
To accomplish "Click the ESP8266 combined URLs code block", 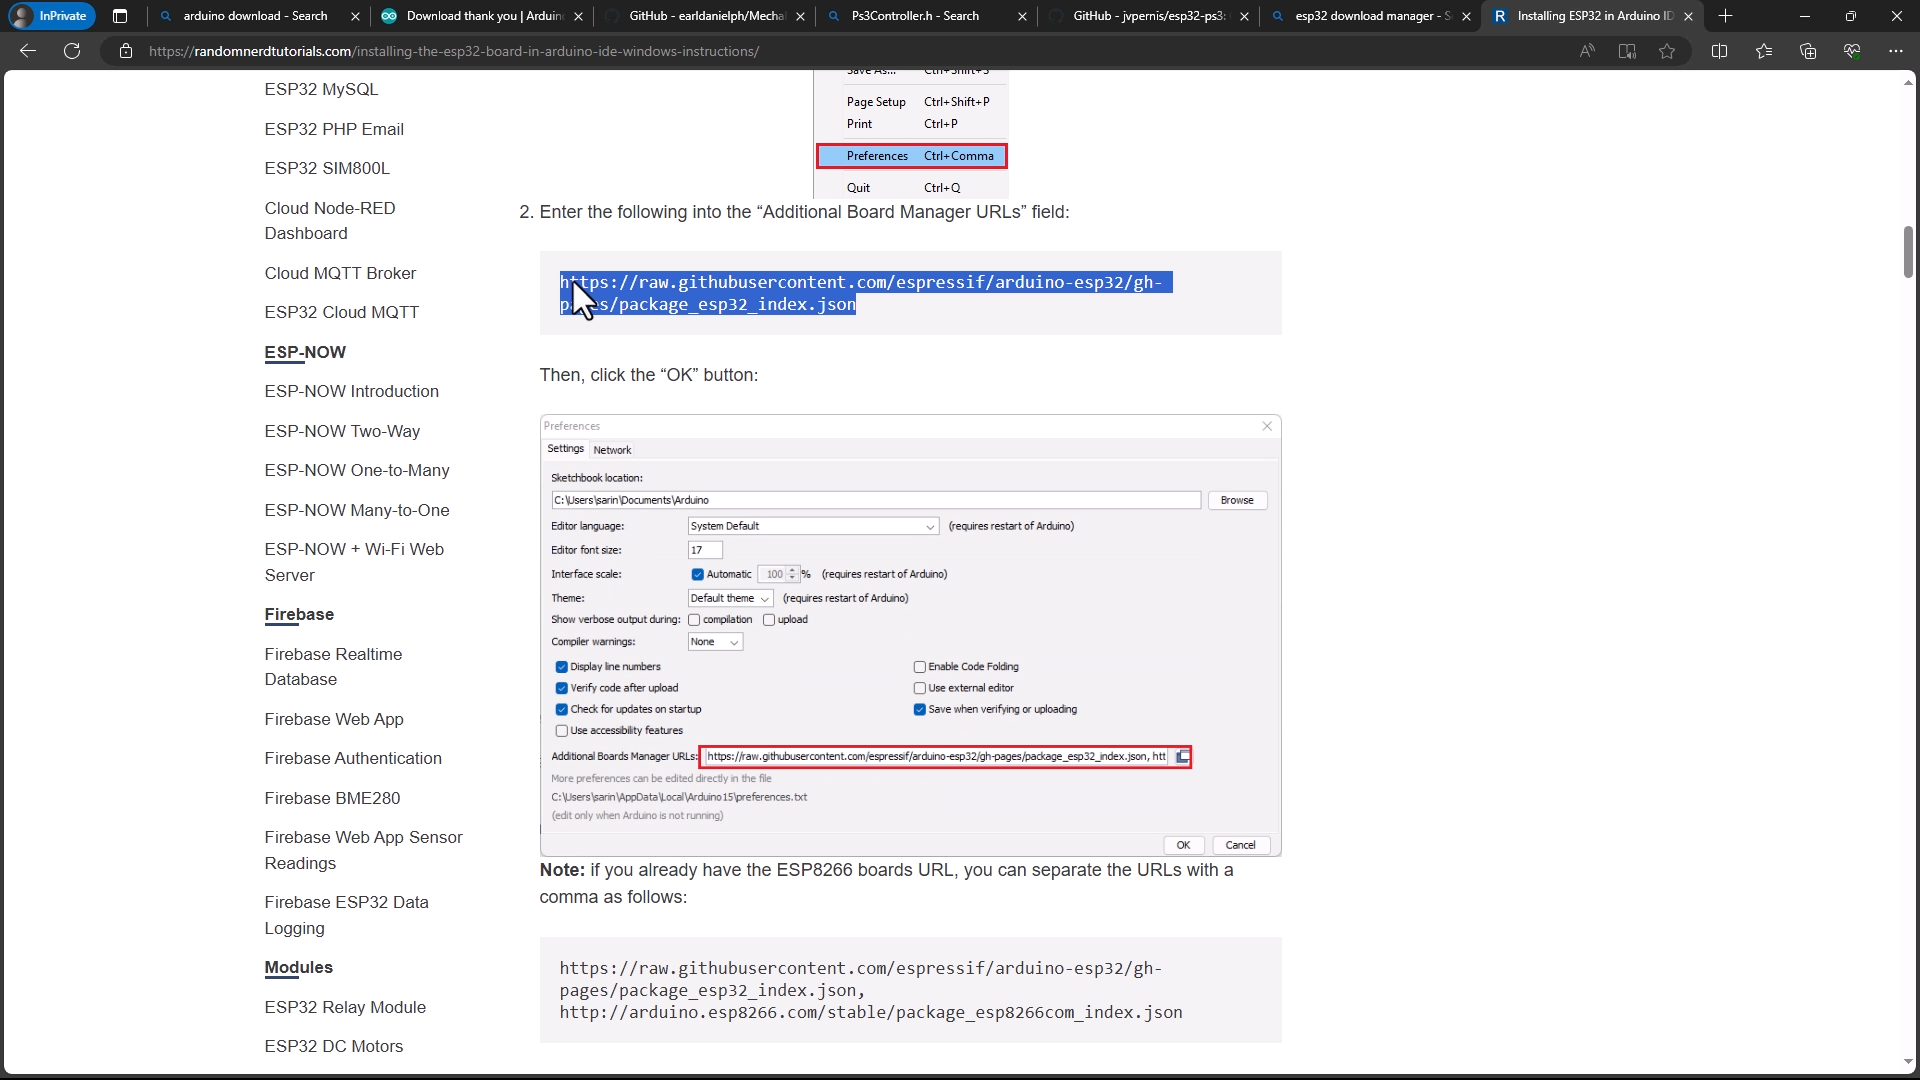I will coord(910,990).
